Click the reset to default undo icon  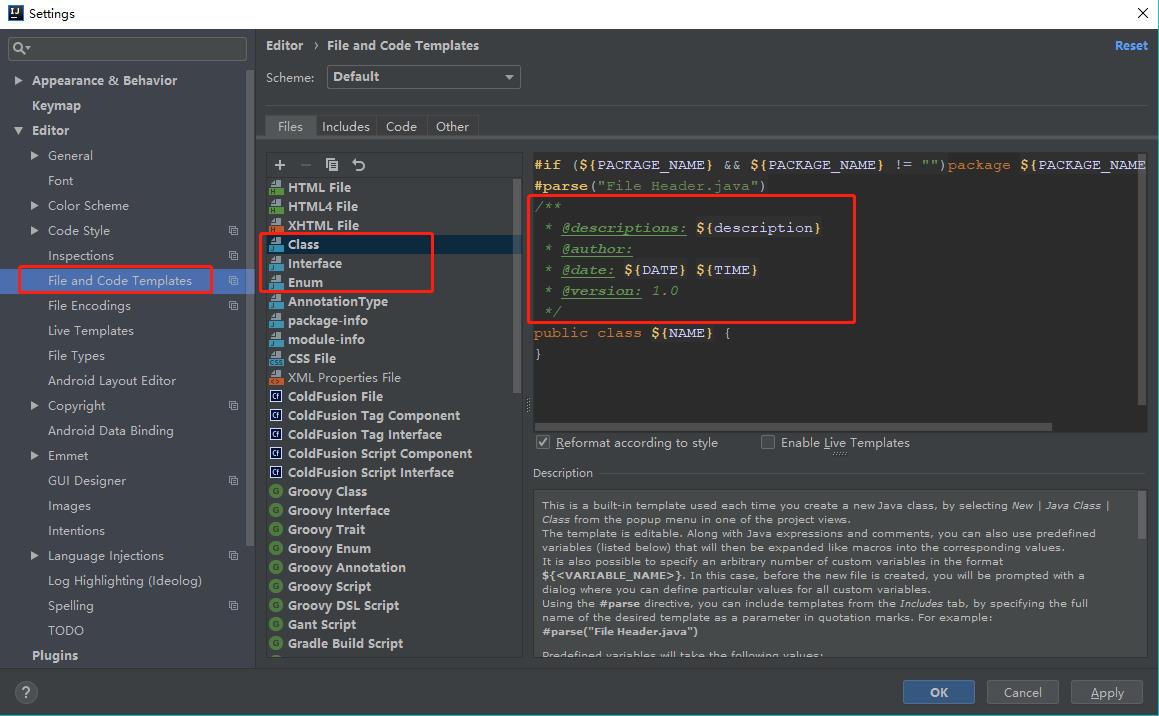click(358, 165)
